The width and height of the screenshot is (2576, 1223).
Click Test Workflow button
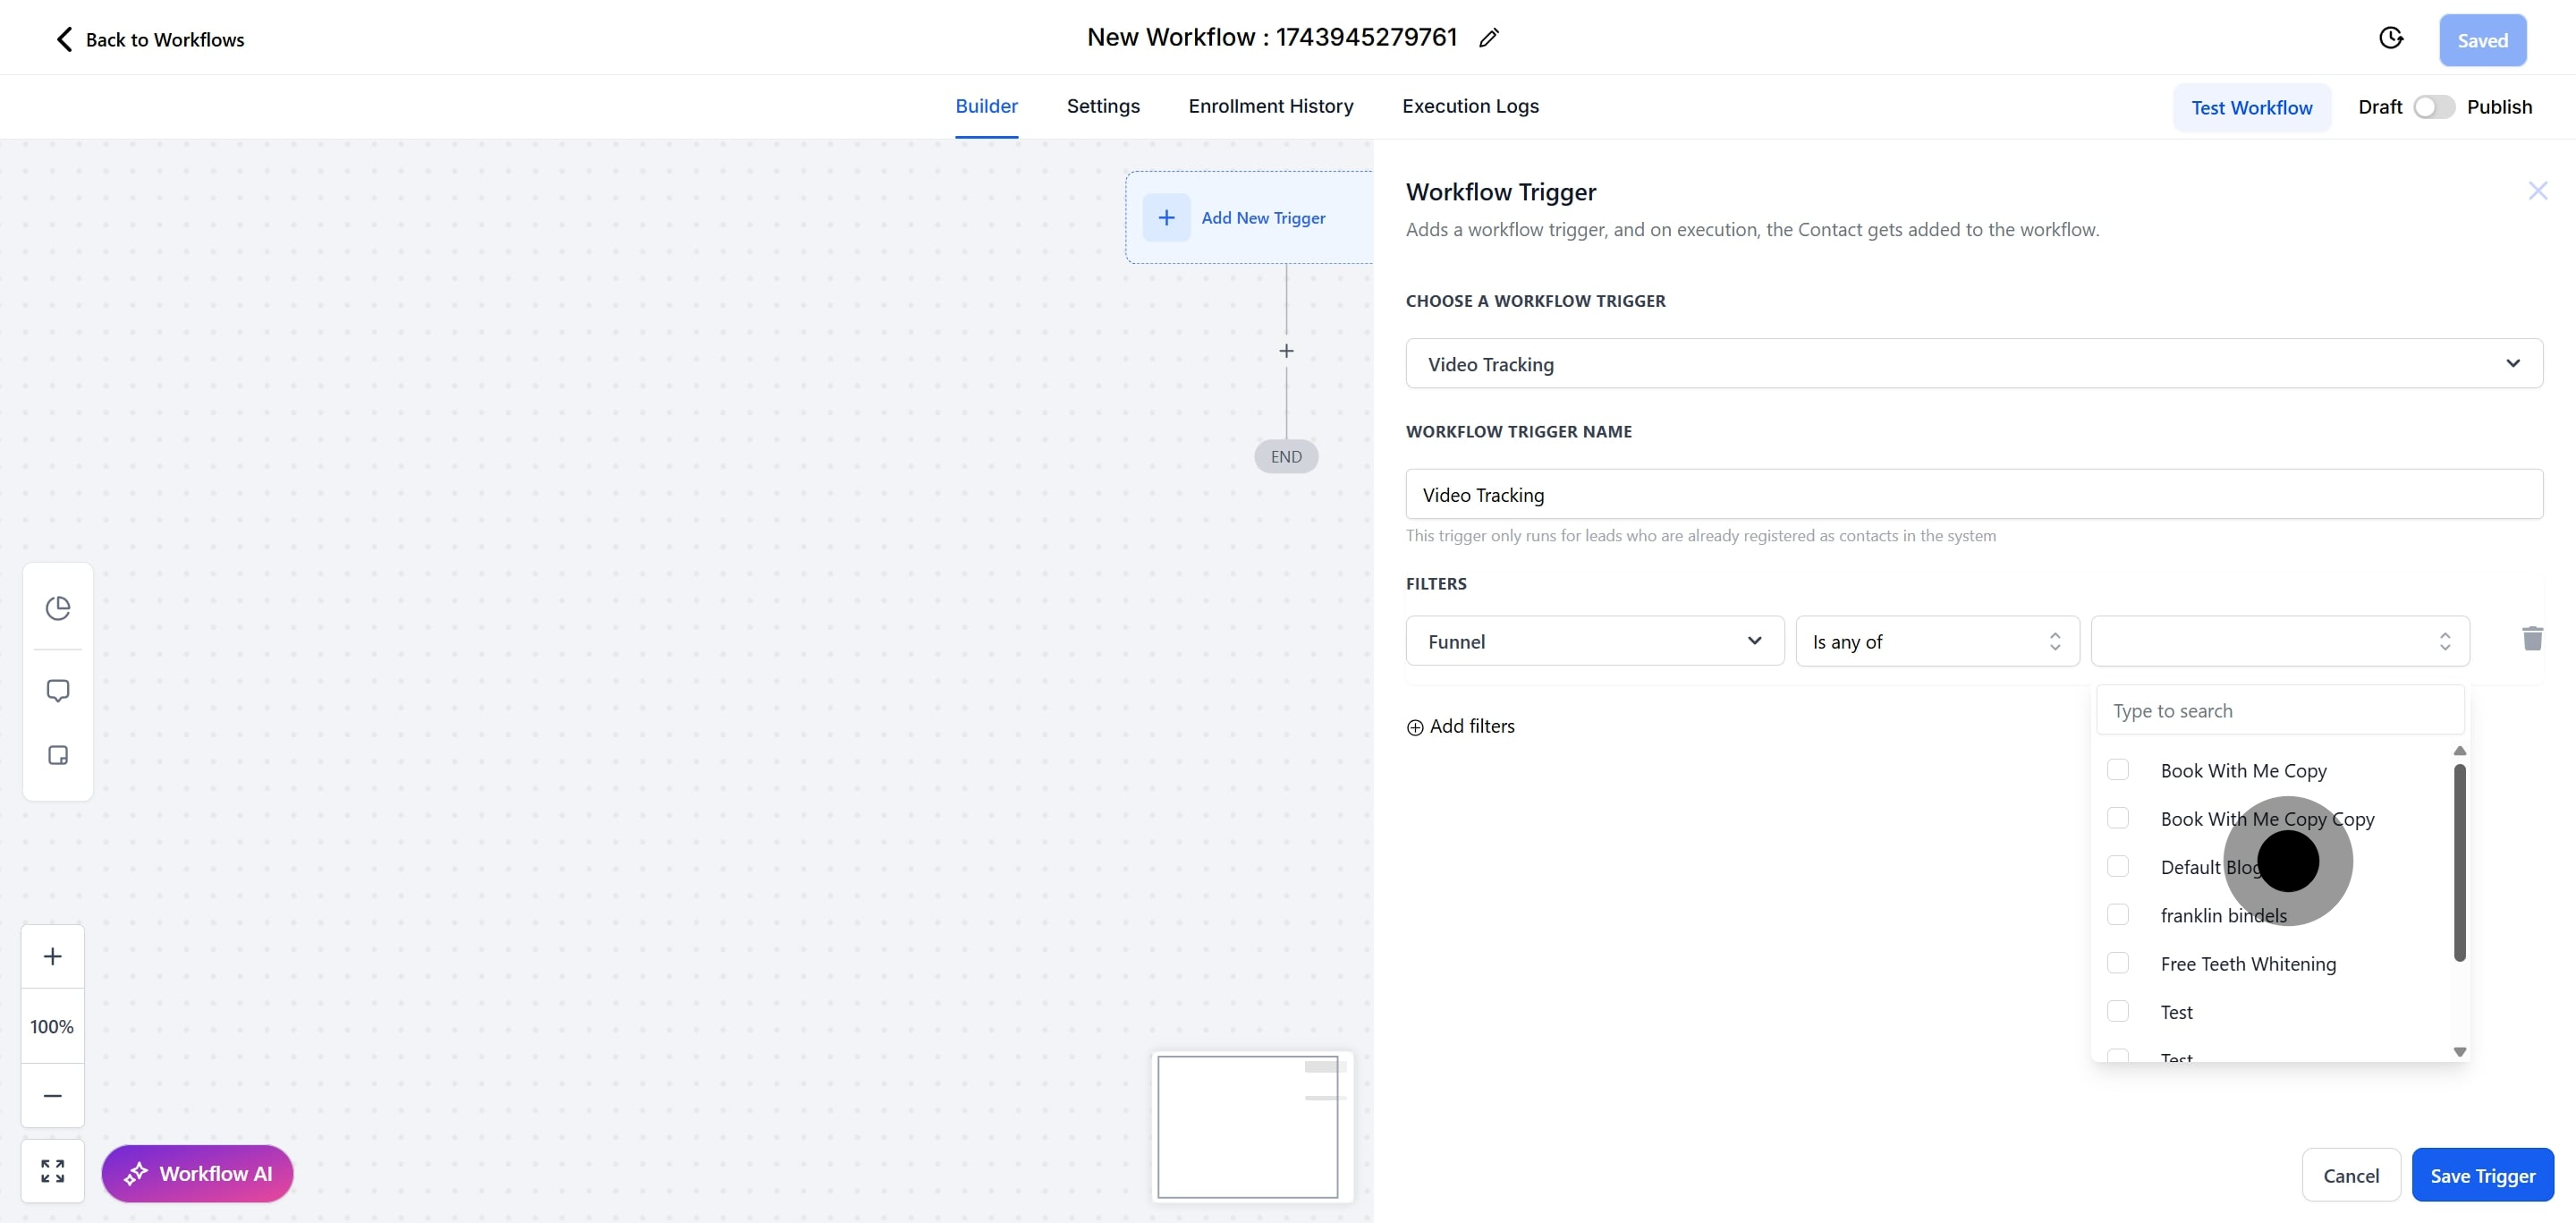(2251, 107)
